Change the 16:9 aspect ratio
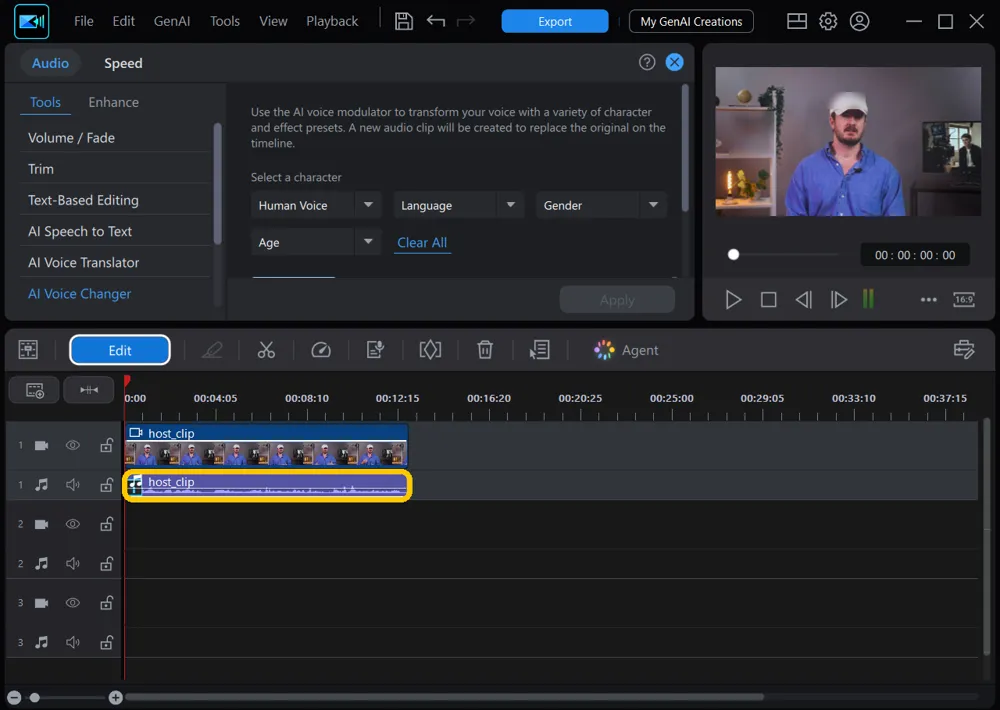The width and height of the screenshot is (1000, 710). pyautogui.click(x=964, y=299)
